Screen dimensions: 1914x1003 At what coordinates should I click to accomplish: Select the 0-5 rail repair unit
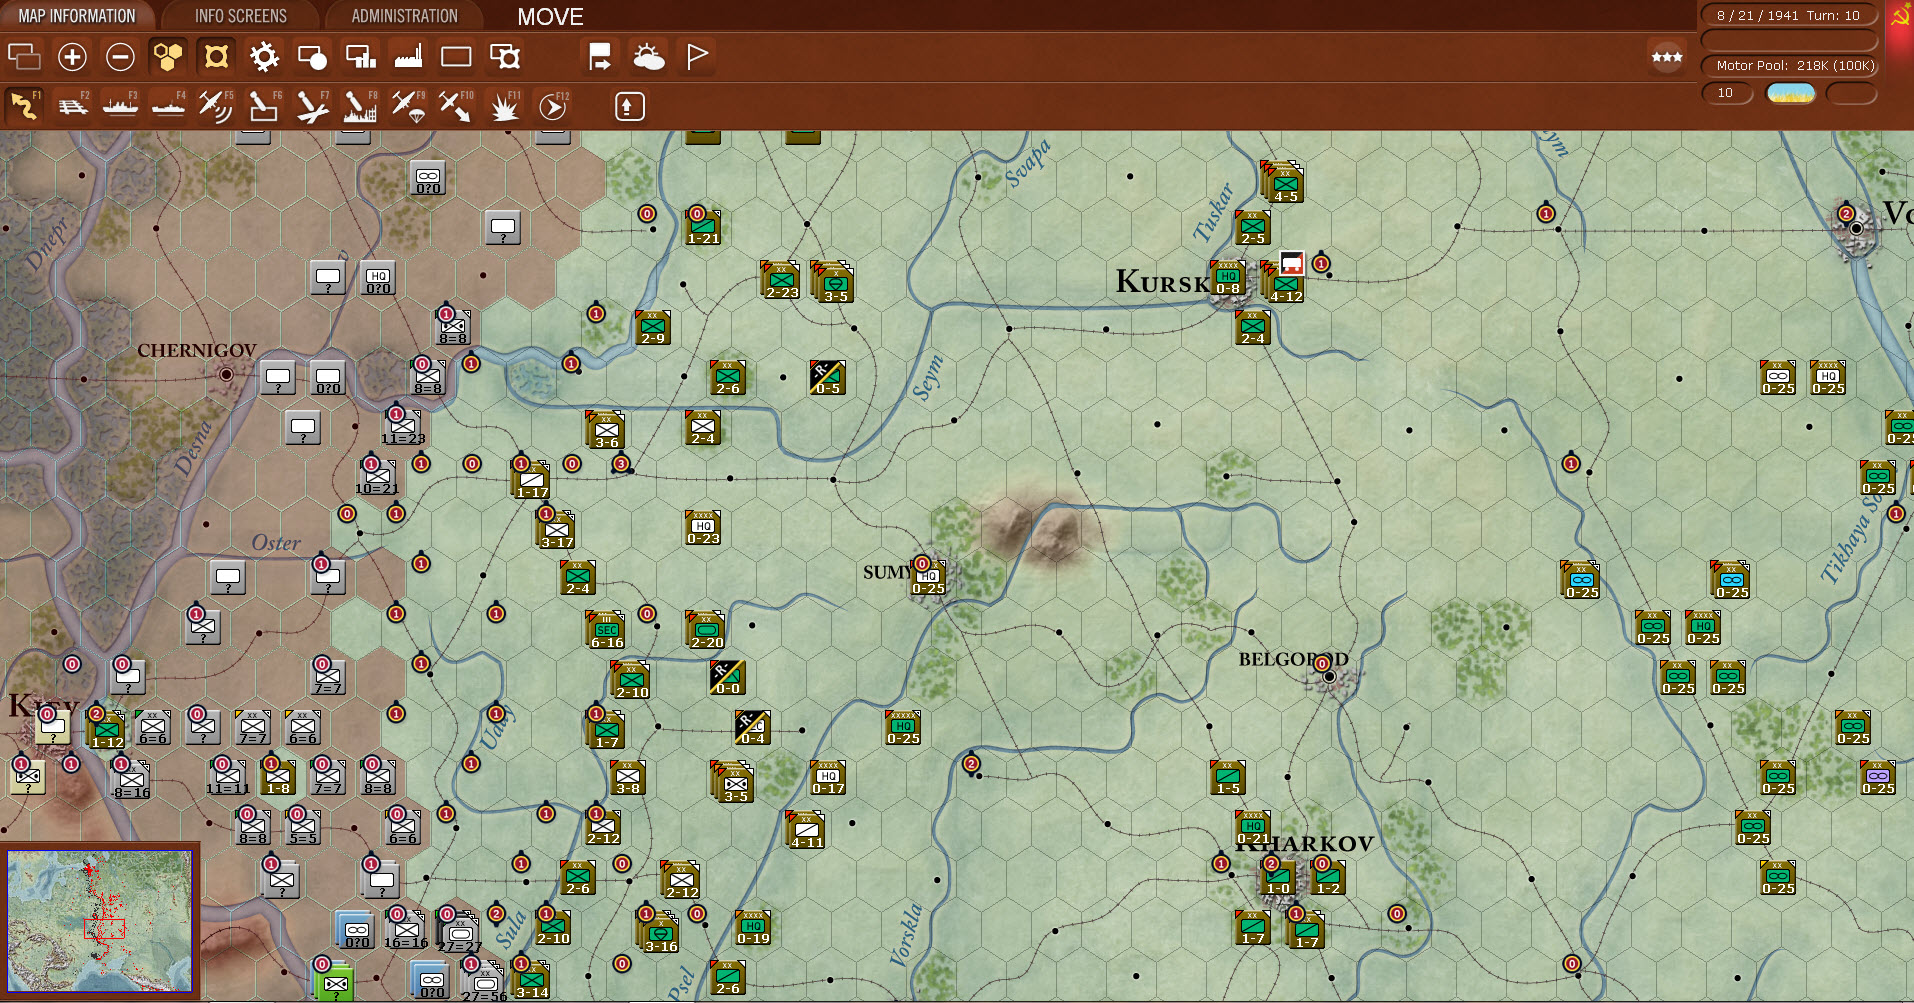click(x=828, y=377)
